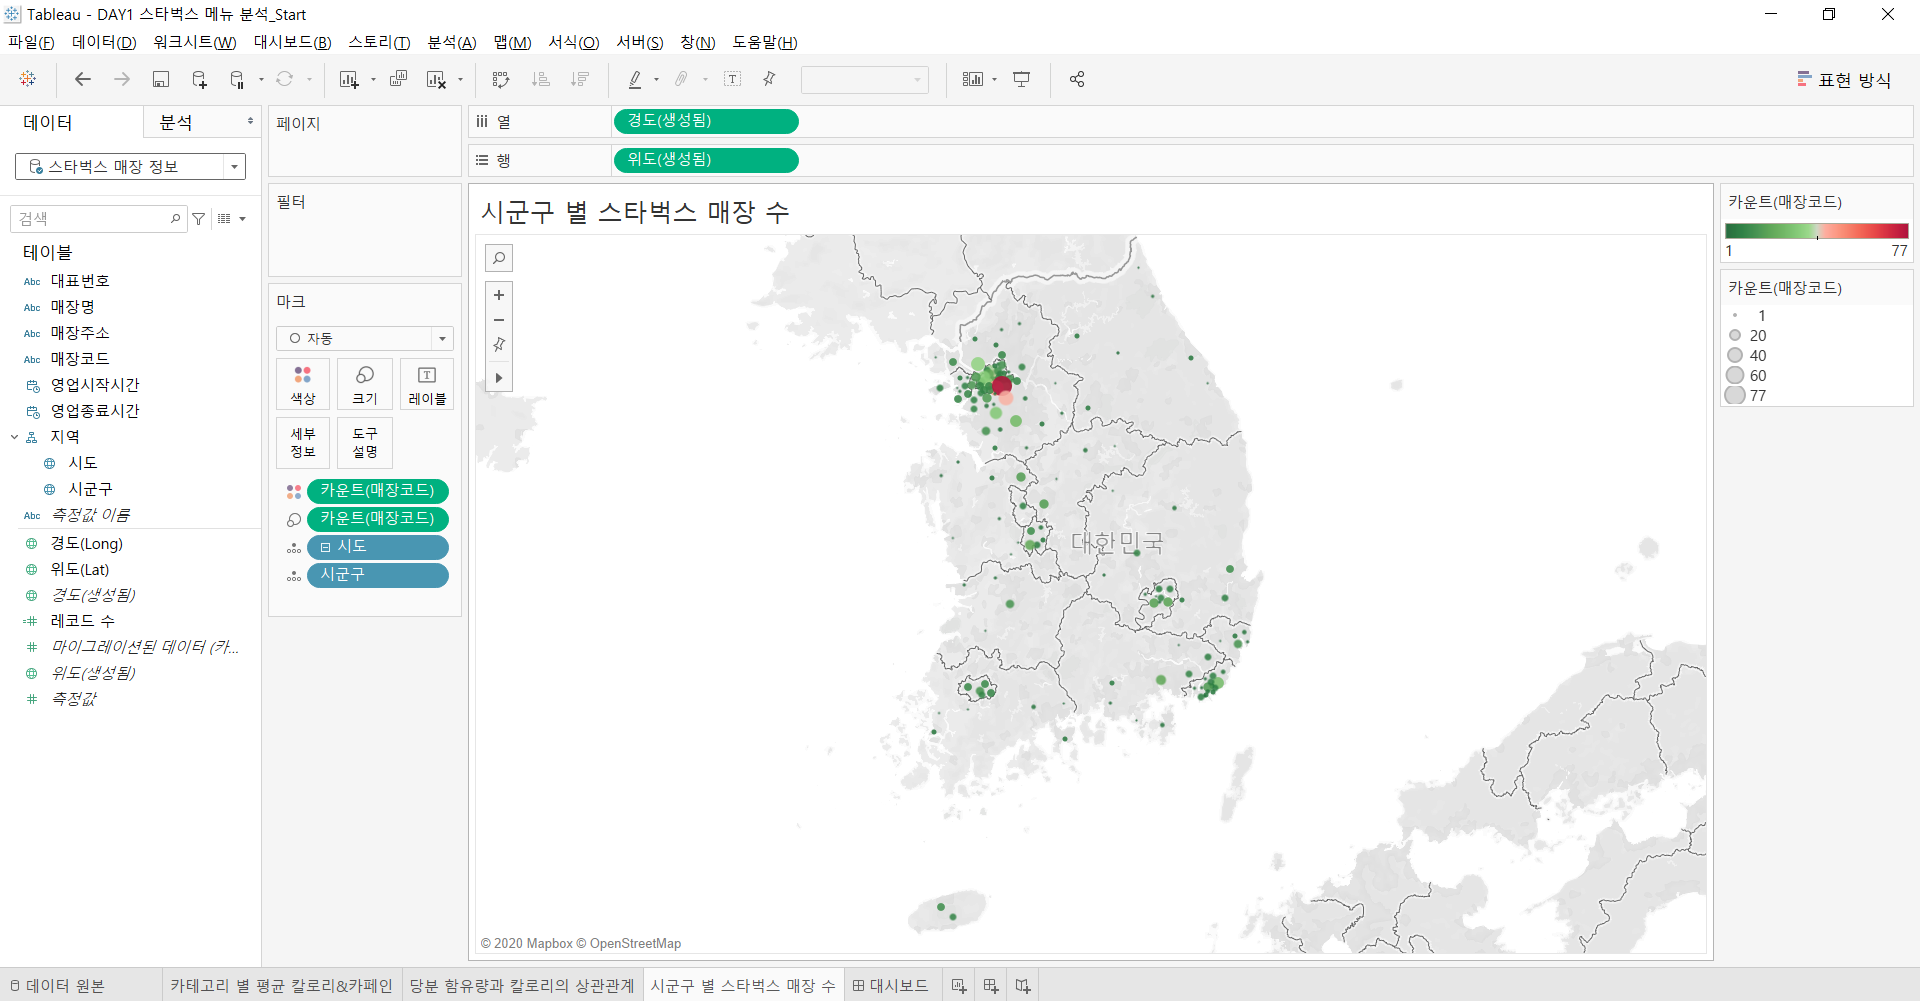Click the 크기 marks card button

[x=365, y=385]
